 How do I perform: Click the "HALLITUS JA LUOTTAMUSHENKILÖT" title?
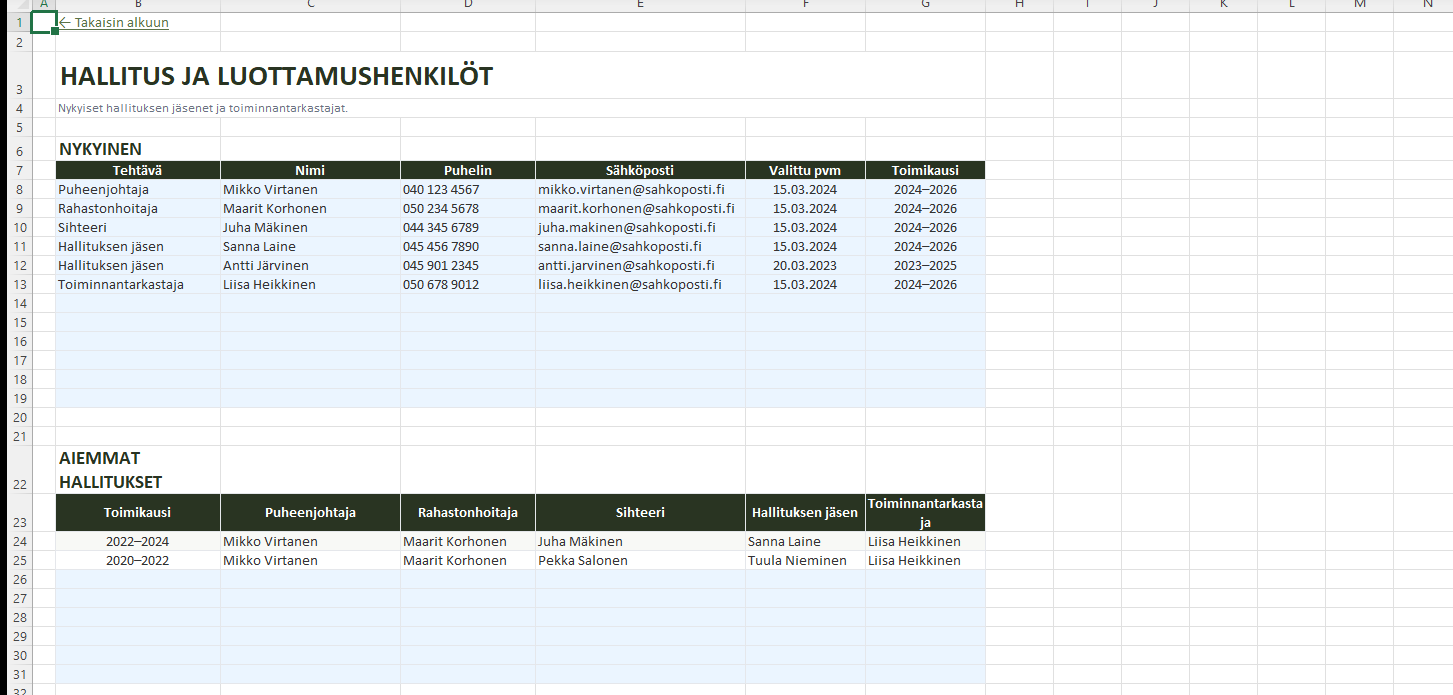[276, 76]
